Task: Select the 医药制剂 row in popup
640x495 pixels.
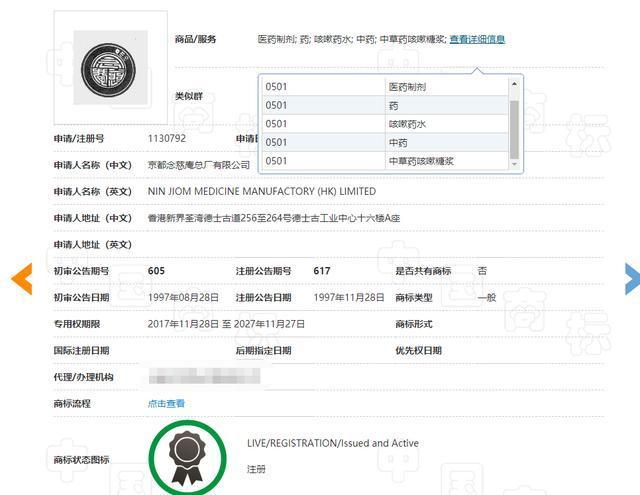Action: (x=385, y=87)
